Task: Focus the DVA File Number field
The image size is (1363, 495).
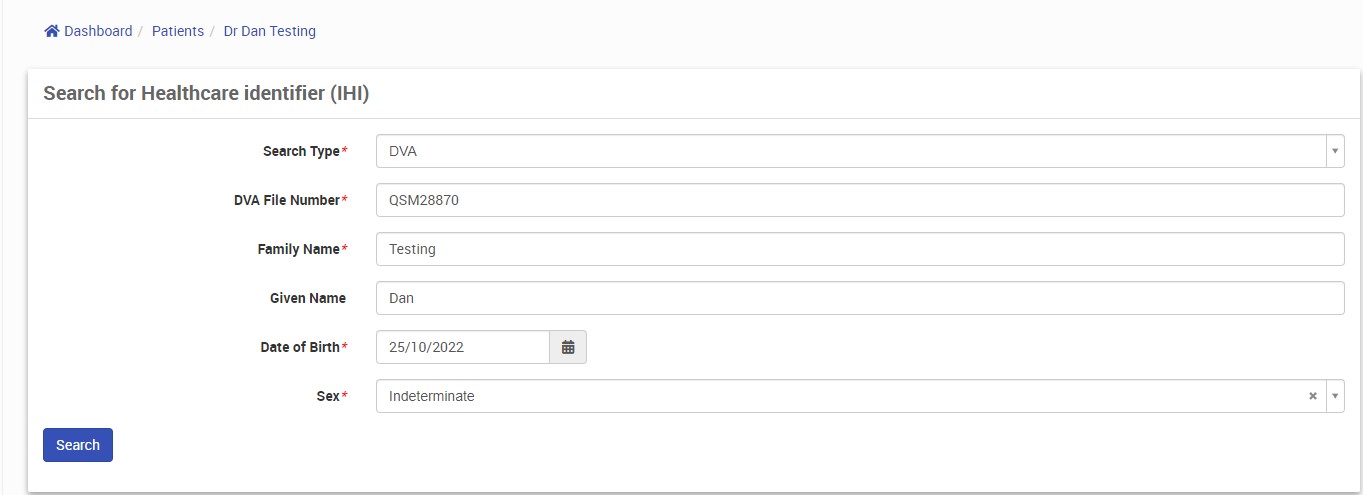Action: click(860, 200)
